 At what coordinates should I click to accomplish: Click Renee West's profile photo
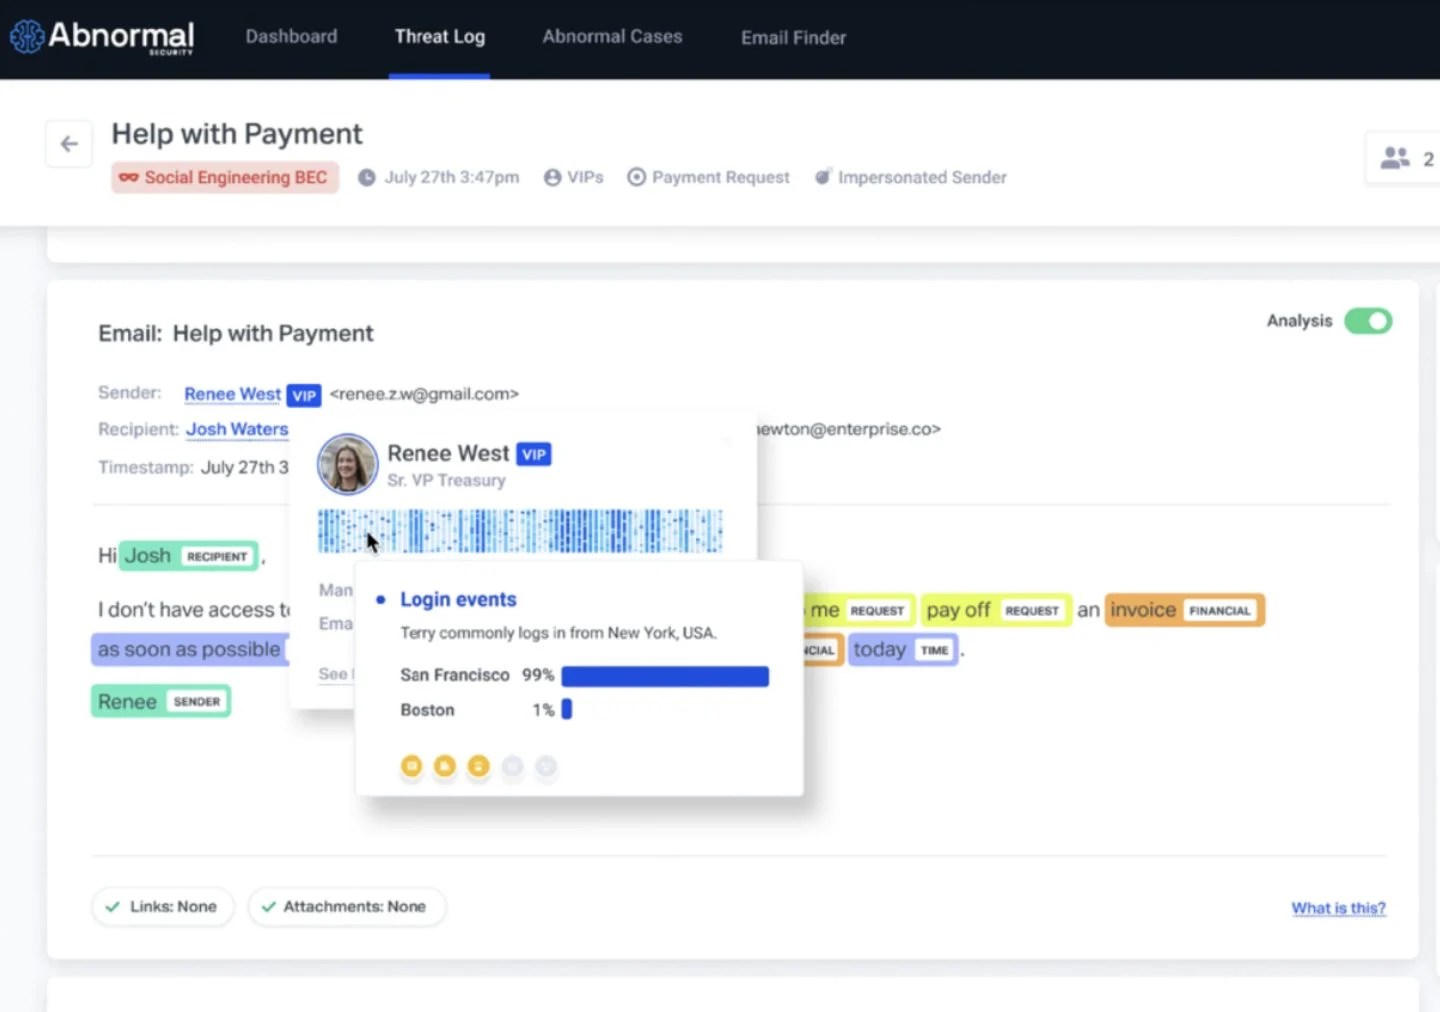pyautogui.click(x=347, y=464)
